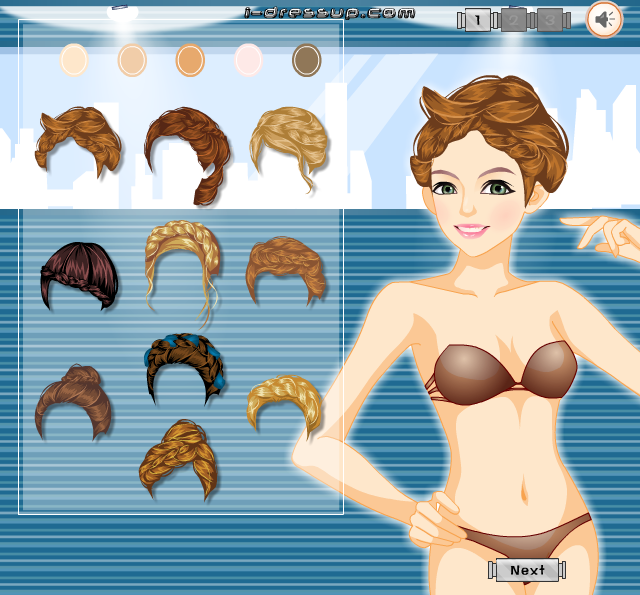The image size is (640, 595).
Task: Select the lightest peach skin tone swatch
Action: point(74,60)
